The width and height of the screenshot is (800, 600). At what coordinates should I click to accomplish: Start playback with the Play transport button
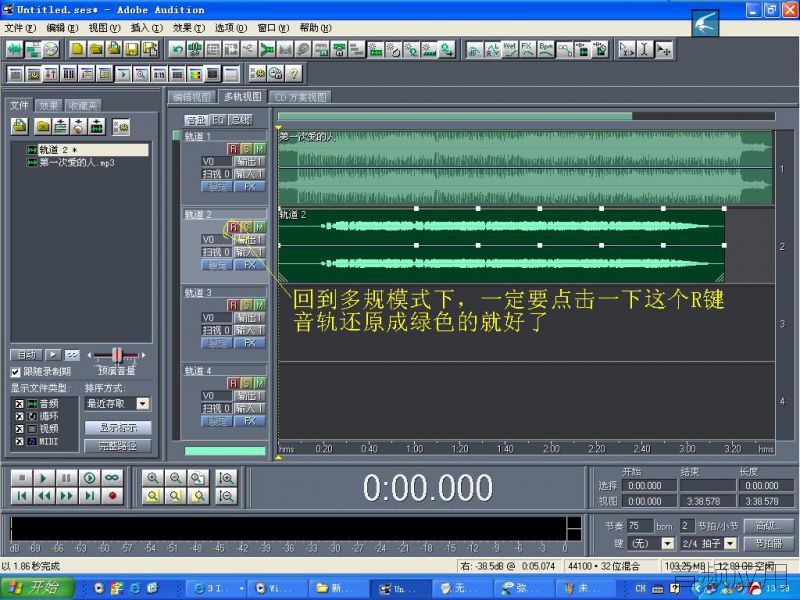tap(44, 478)
